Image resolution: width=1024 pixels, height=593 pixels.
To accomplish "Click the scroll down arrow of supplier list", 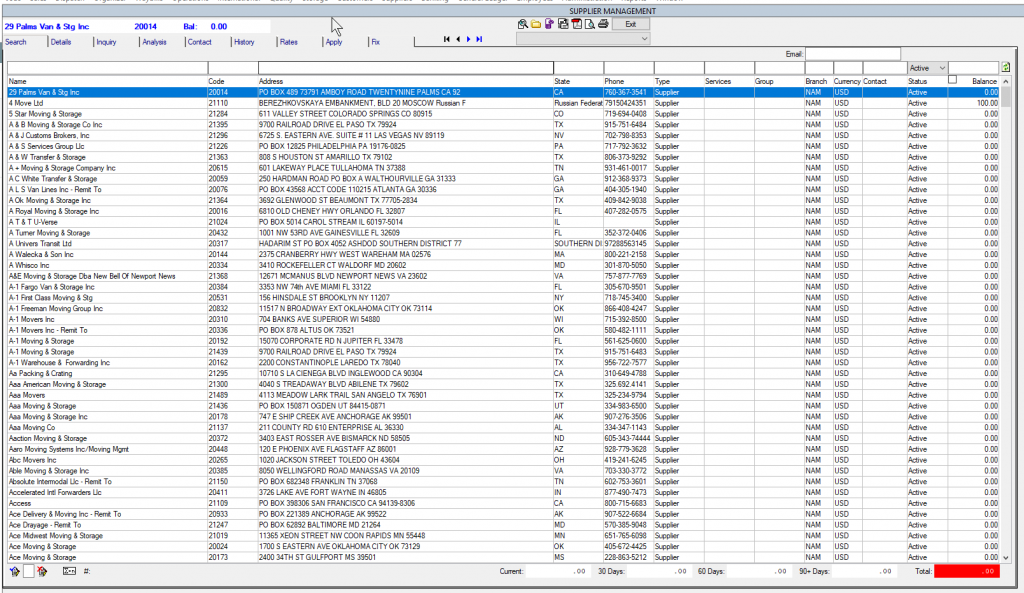I will pos(1006,558).
